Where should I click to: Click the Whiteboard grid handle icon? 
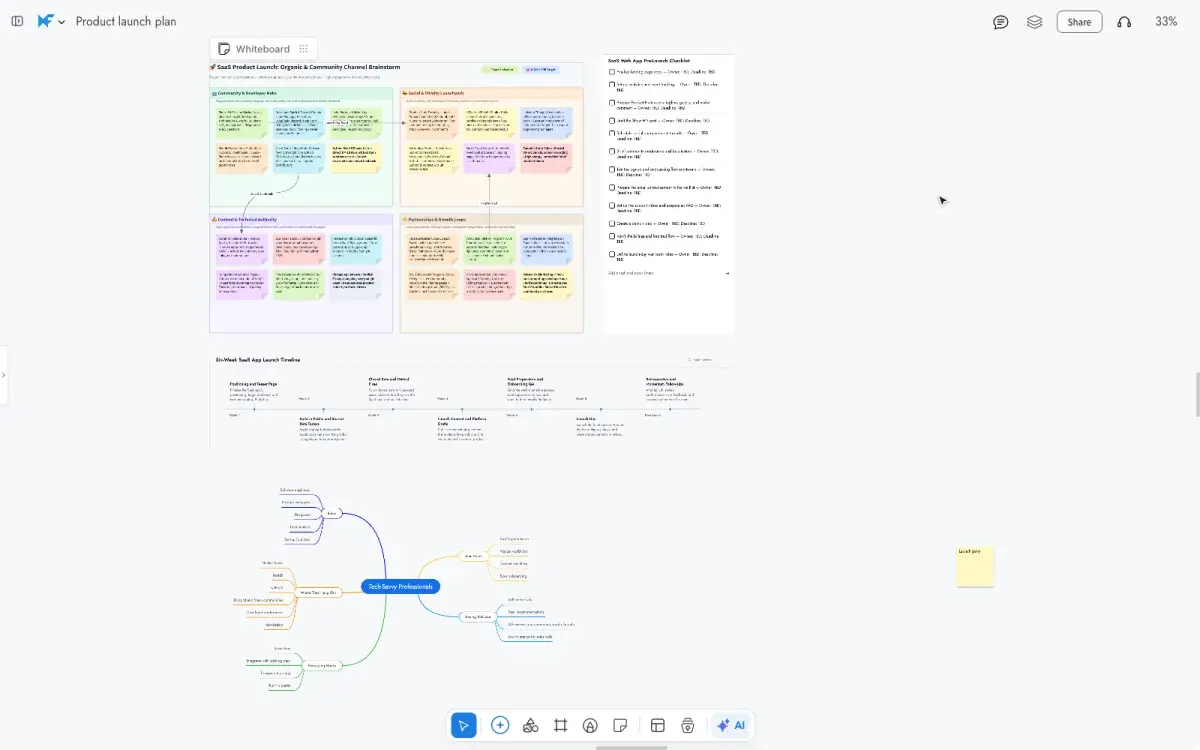(x=304, y=49)
